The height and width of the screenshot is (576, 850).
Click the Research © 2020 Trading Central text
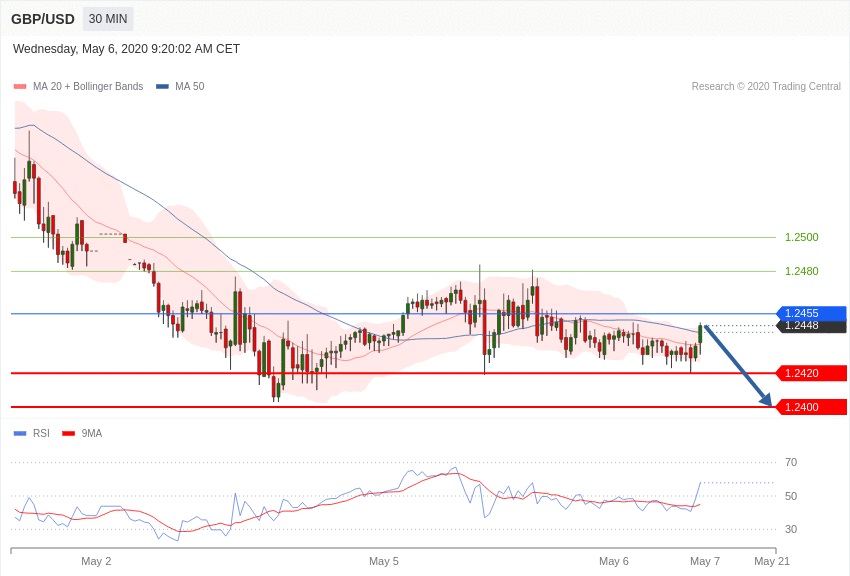tap(766, 87)
